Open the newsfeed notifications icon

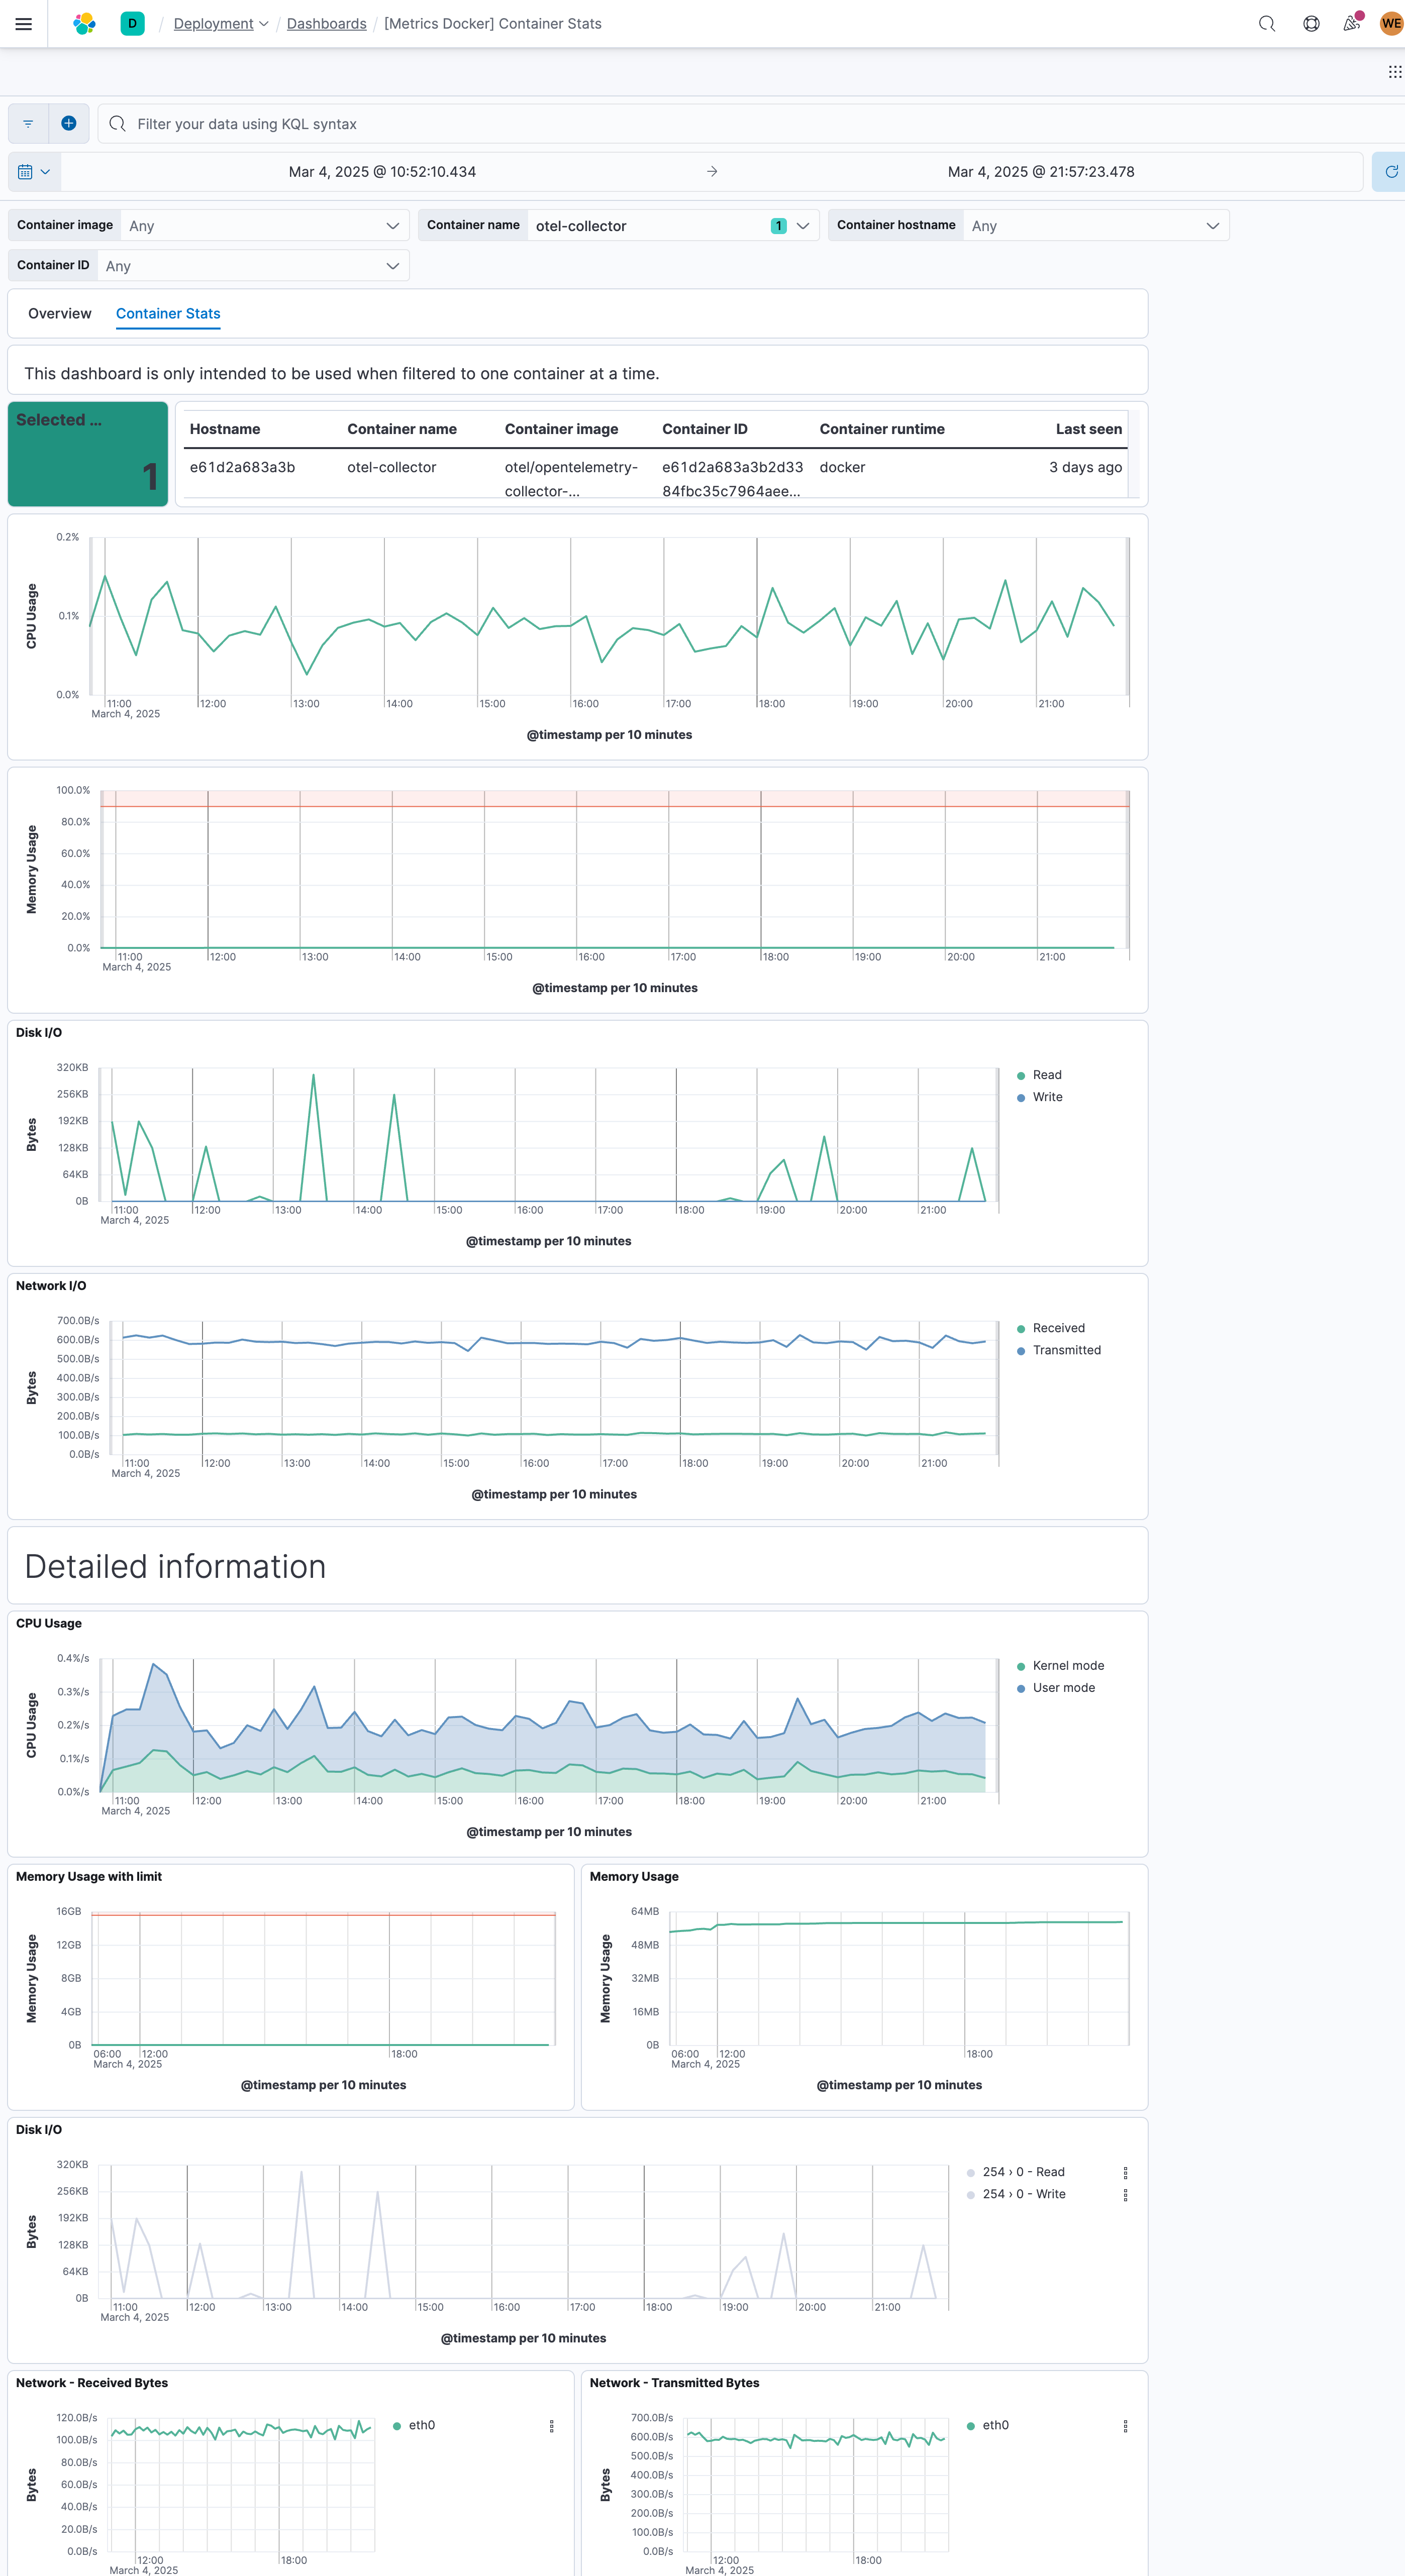(1351, 24)
